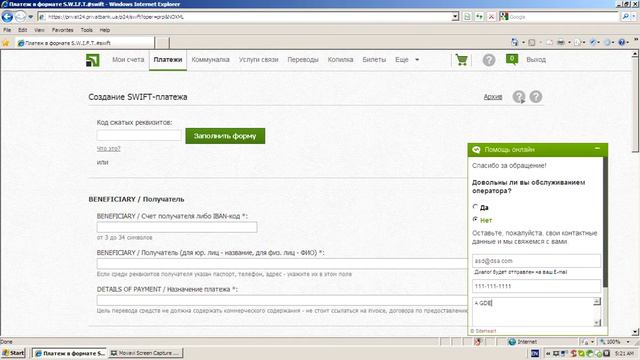Click the Feeds toolbar icon

pos(531,42)
